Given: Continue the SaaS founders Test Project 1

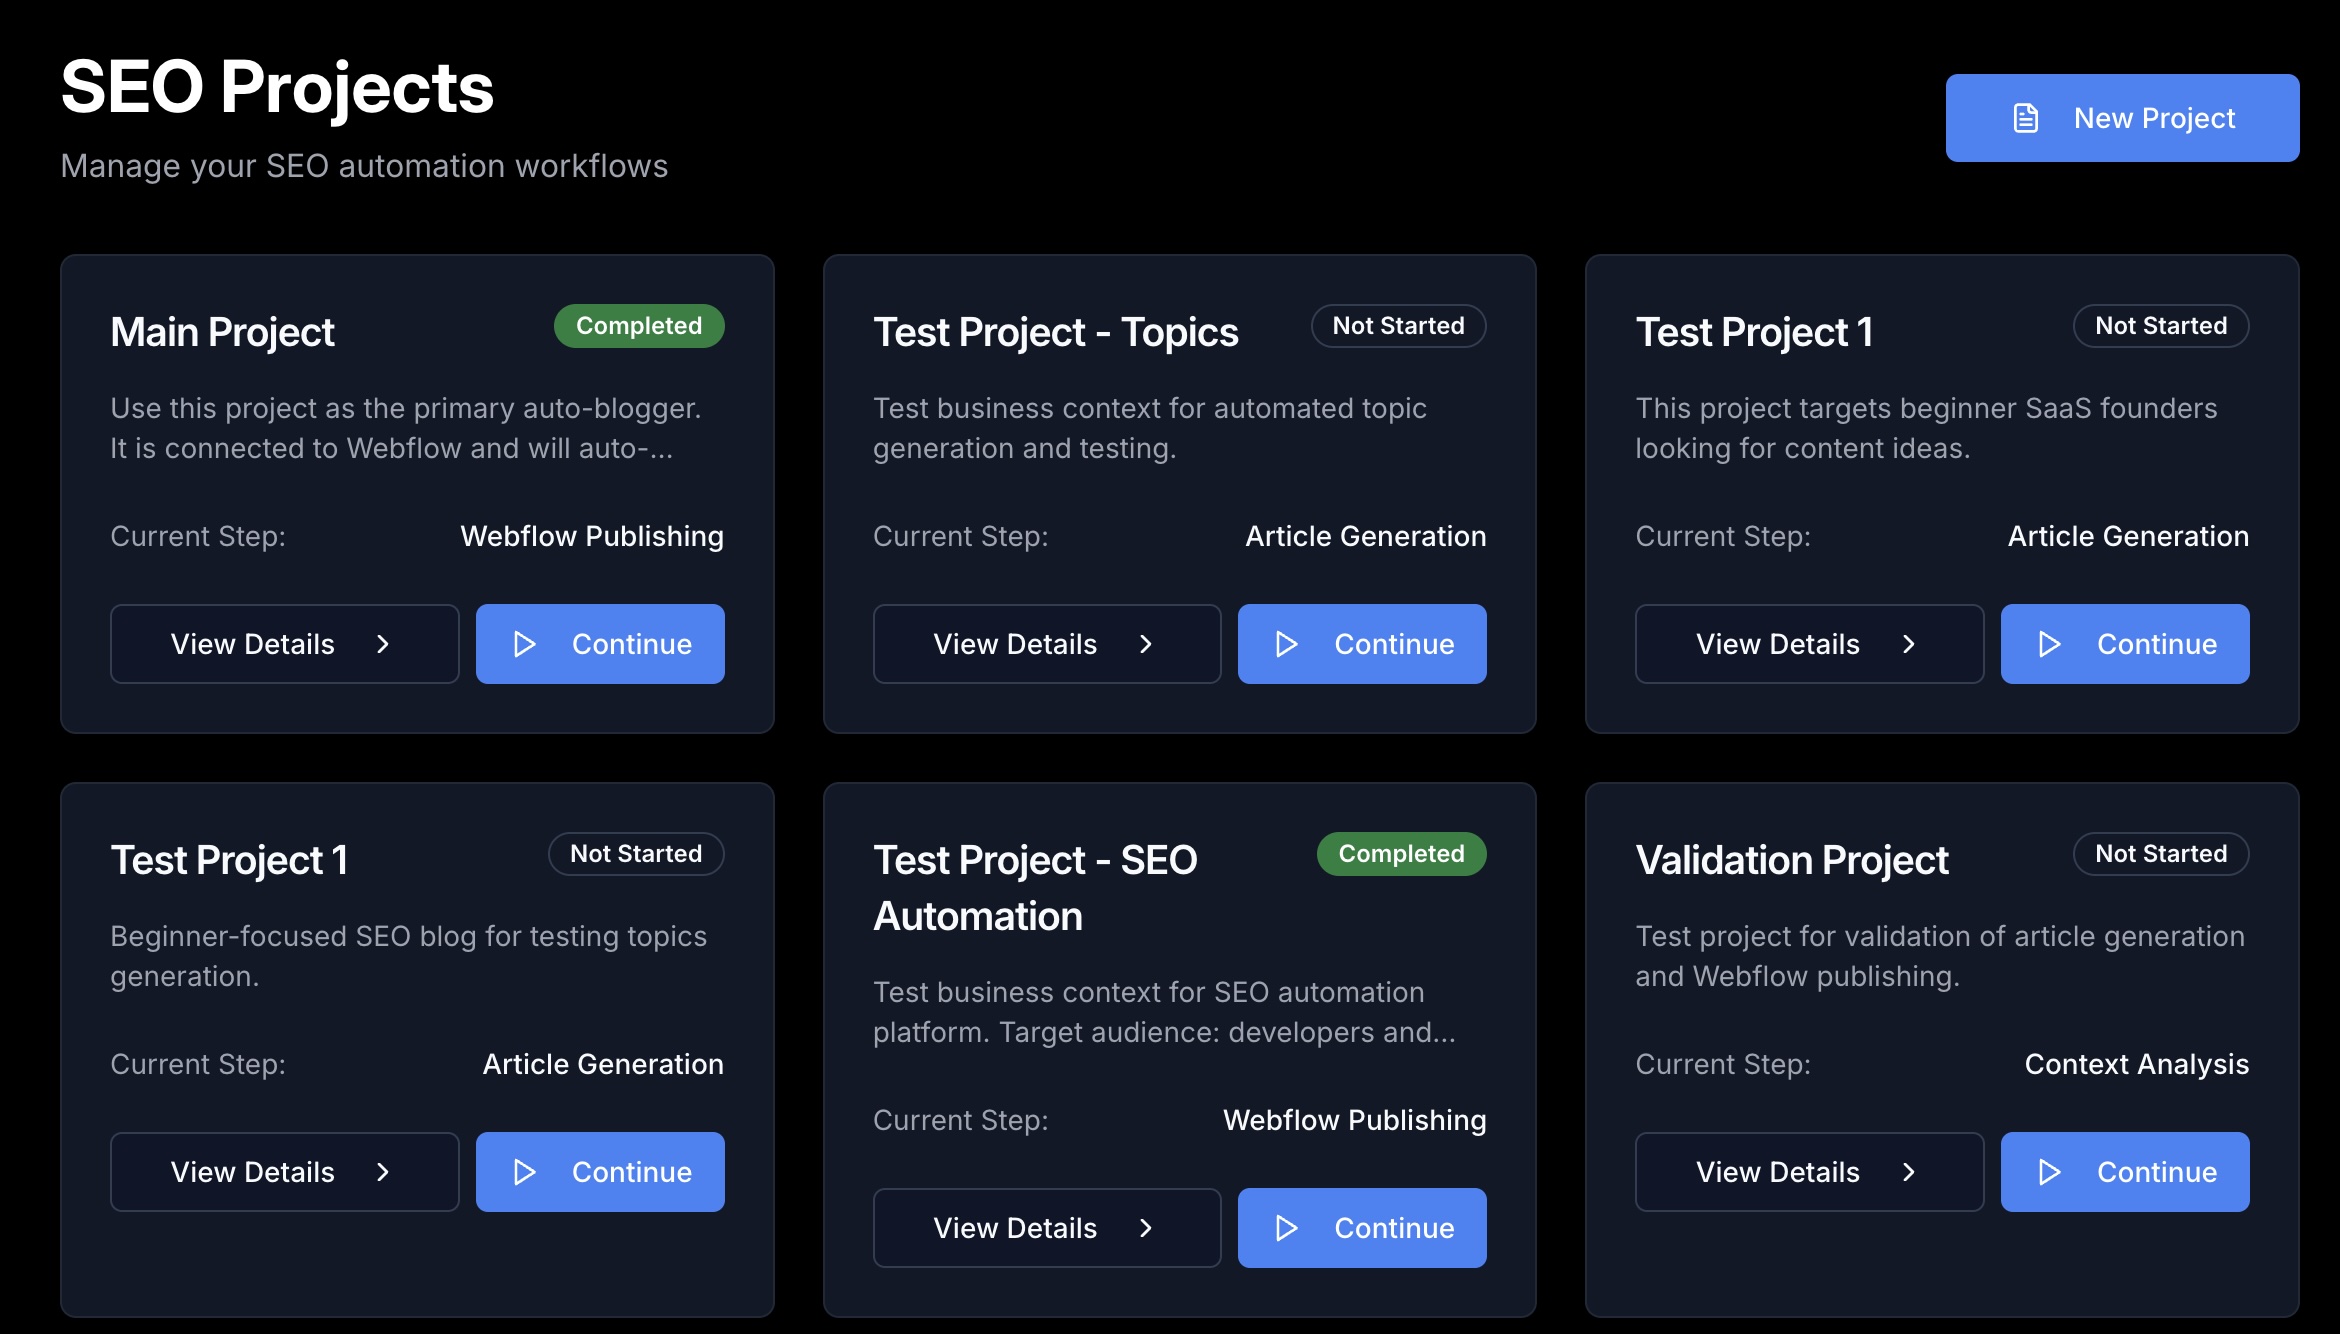Looking at the screenshot, I should pyautogui.click(x=2125, y=644).
